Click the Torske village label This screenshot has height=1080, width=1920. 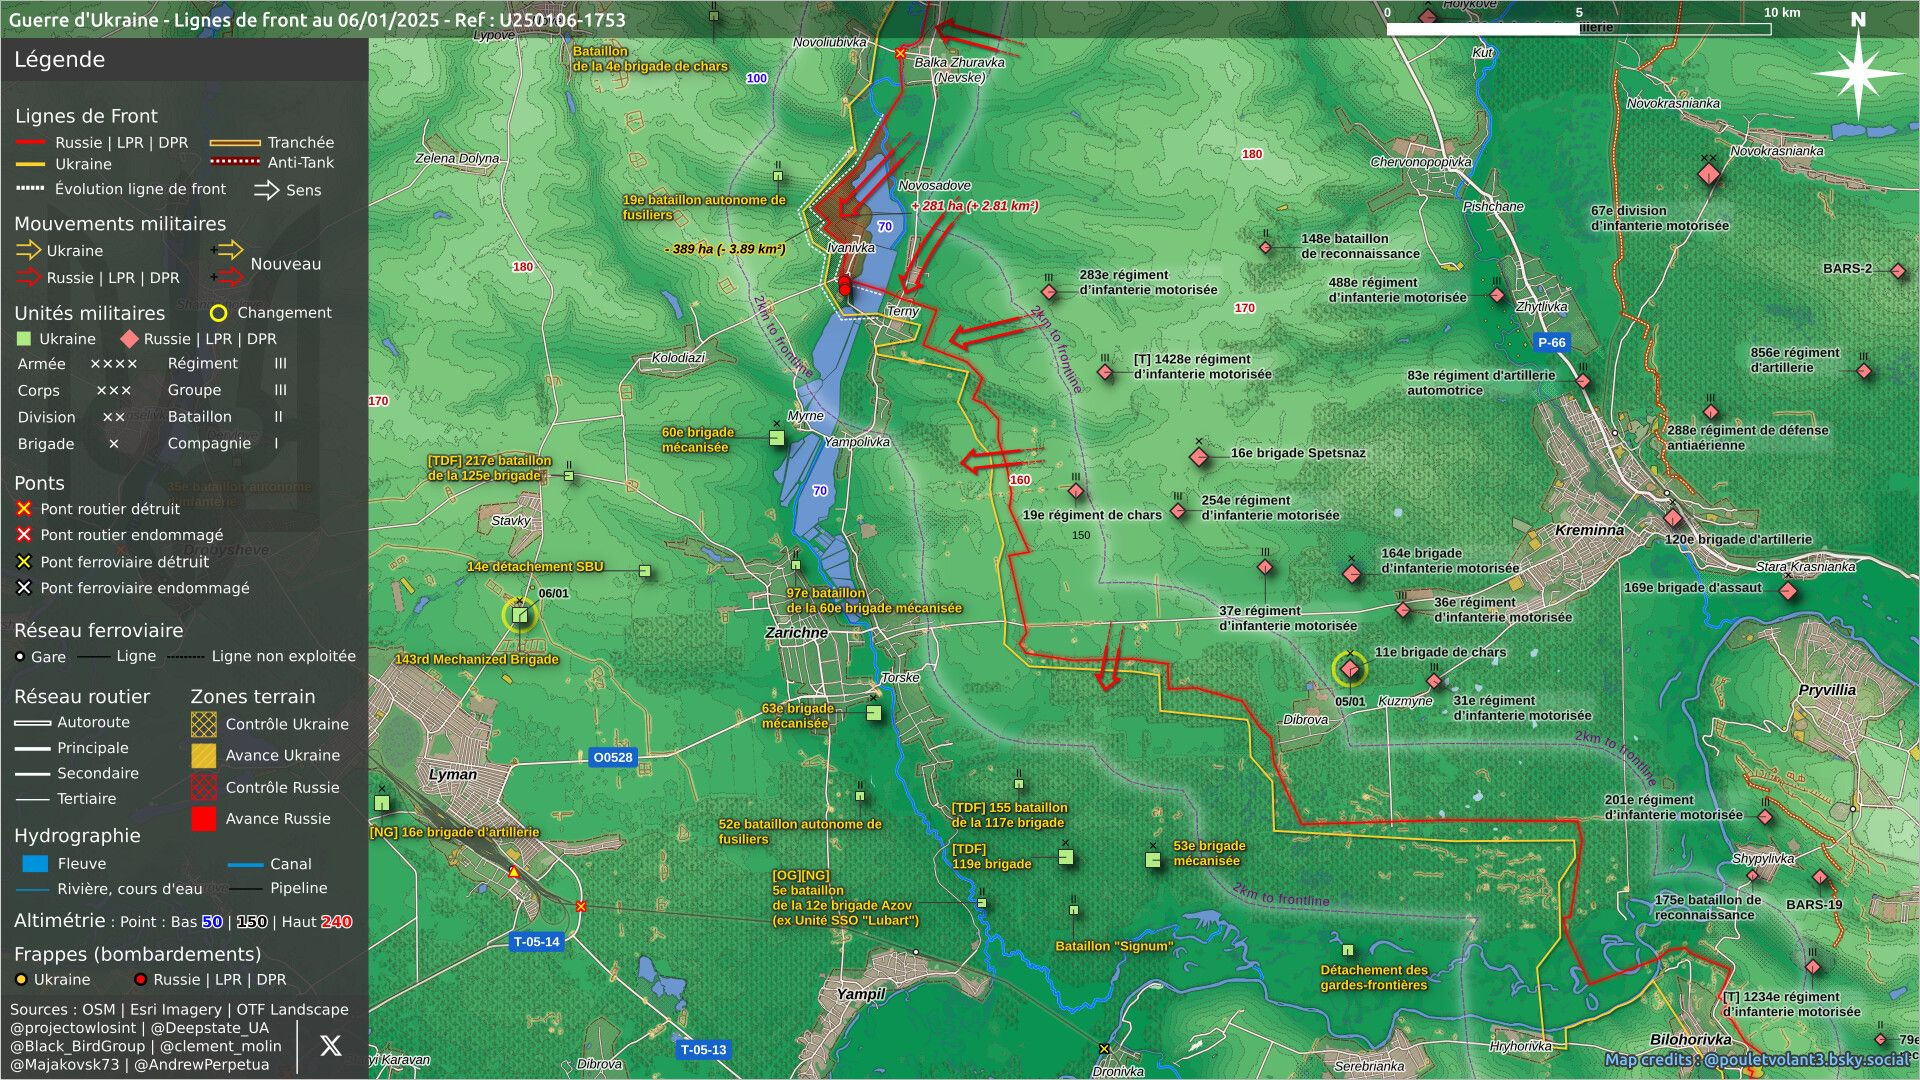tap(900, 677)
